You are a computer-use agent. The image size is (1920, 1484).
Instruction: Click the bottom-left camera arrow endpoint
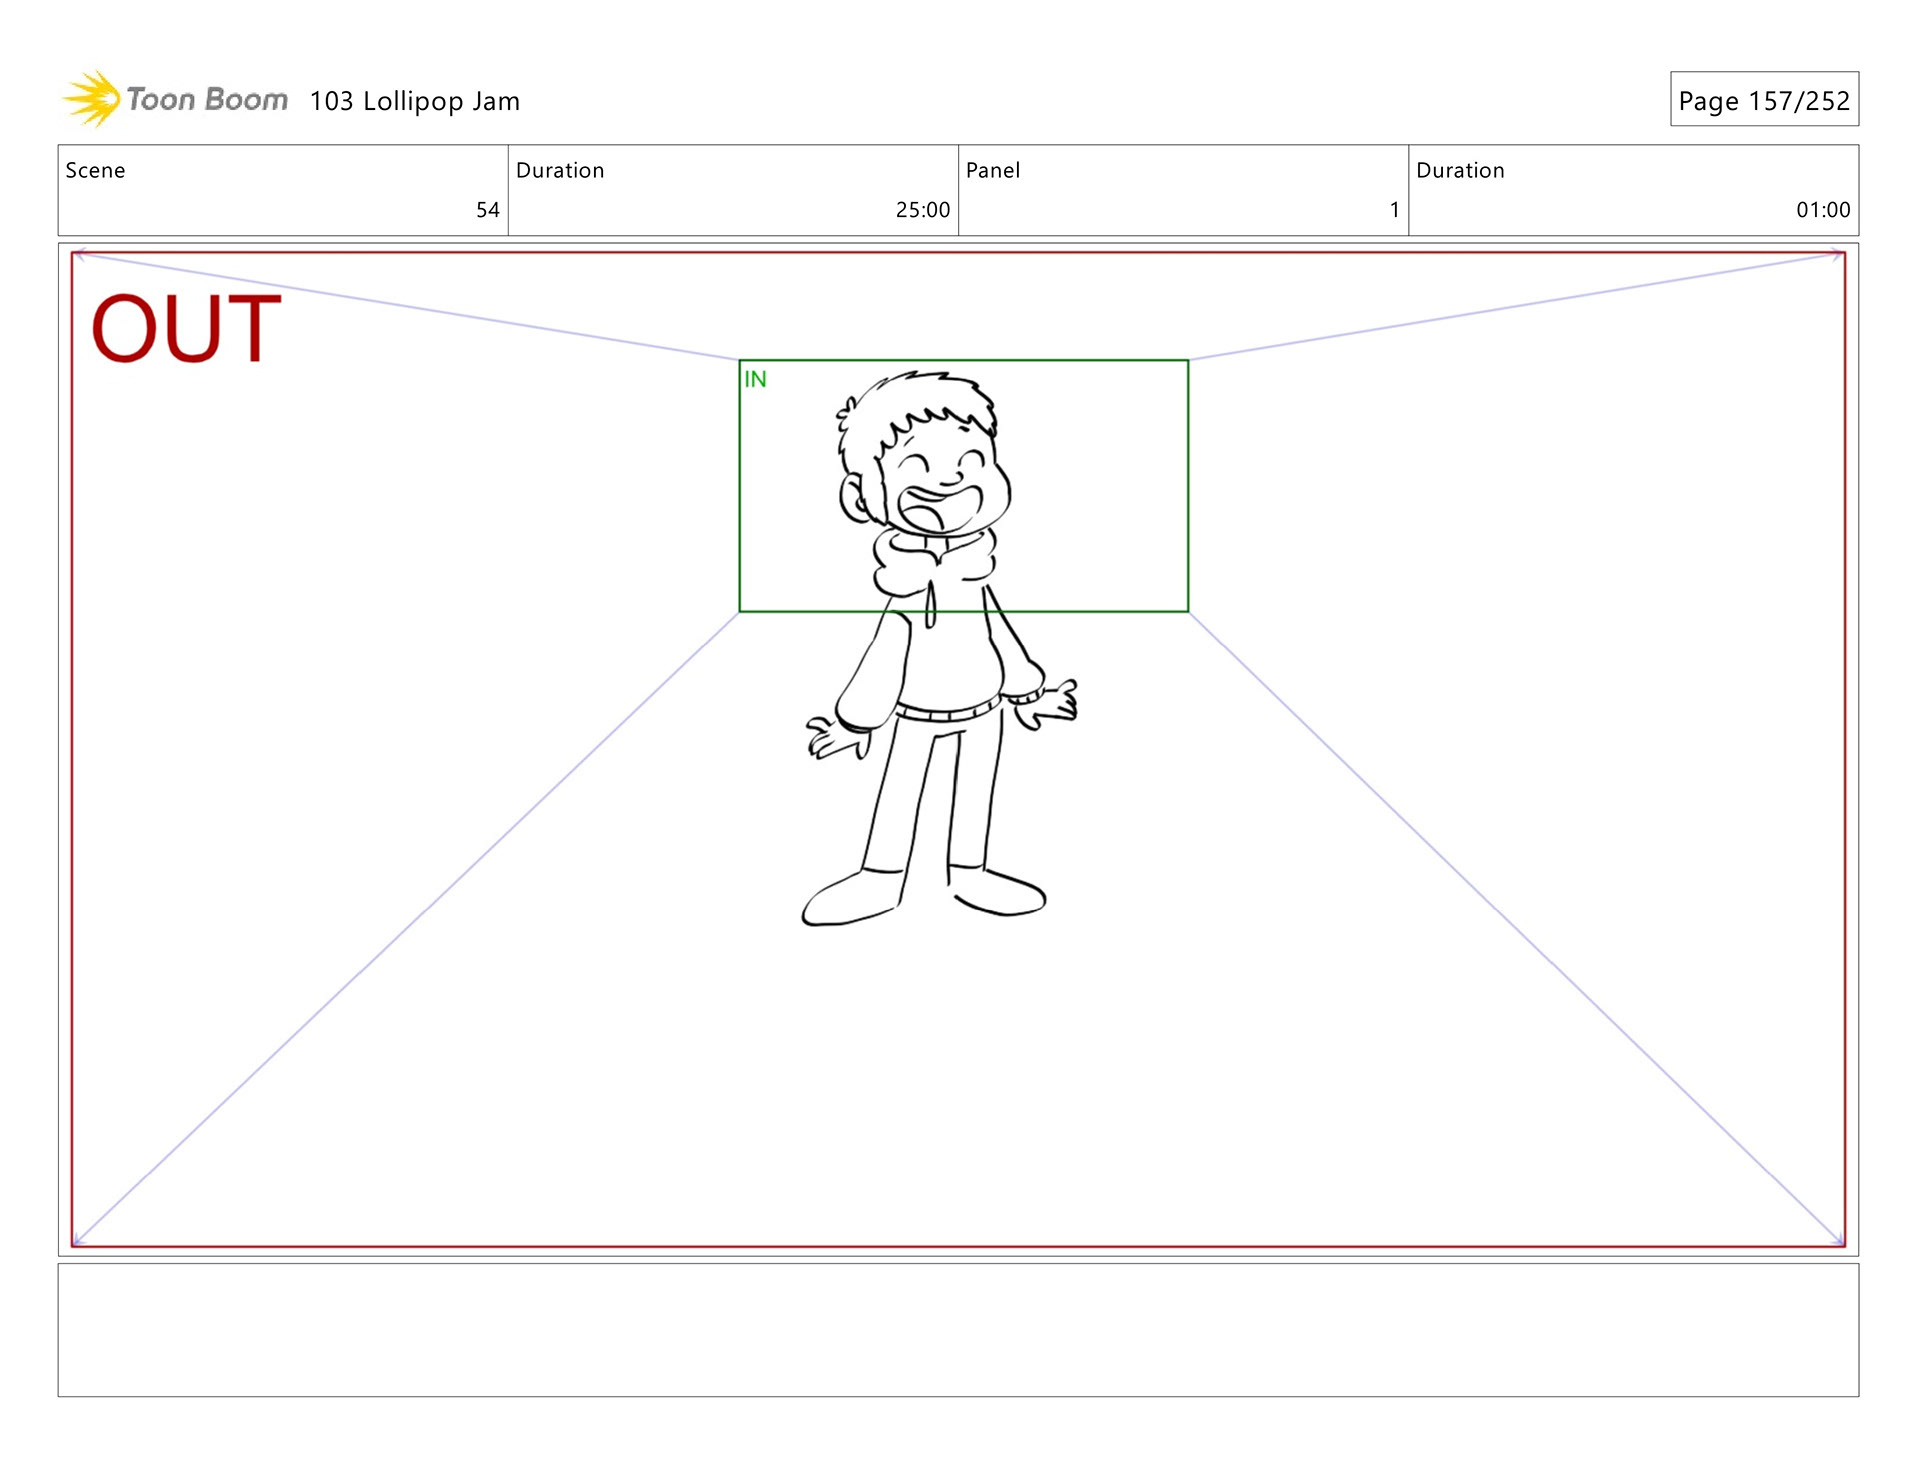(79, 1242)
